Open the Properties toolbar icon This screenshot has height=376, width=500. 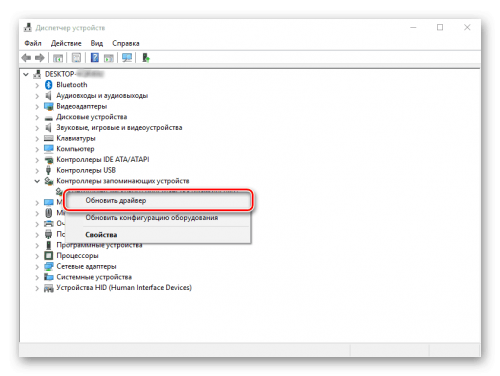[x=76, y=58]
